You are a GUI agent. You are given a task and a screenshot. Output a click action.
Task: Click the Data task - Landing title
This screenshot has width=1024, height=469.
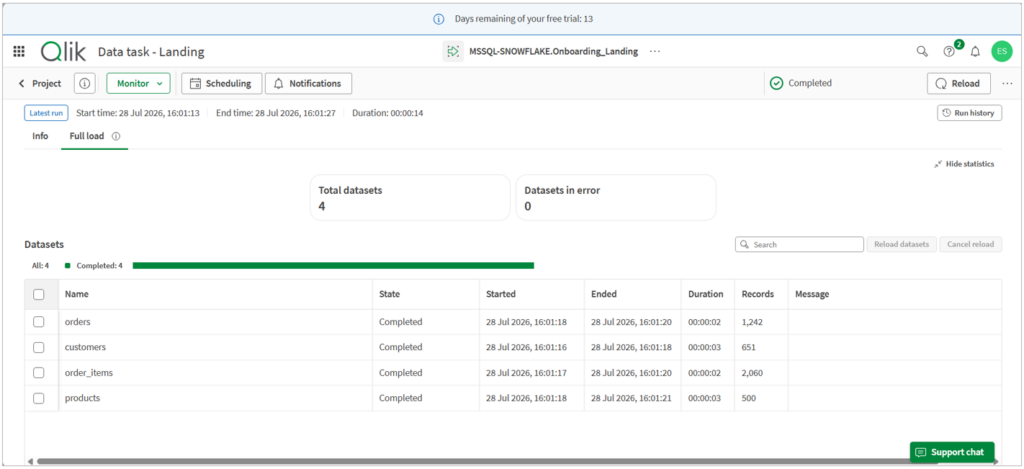coord(151,52)
